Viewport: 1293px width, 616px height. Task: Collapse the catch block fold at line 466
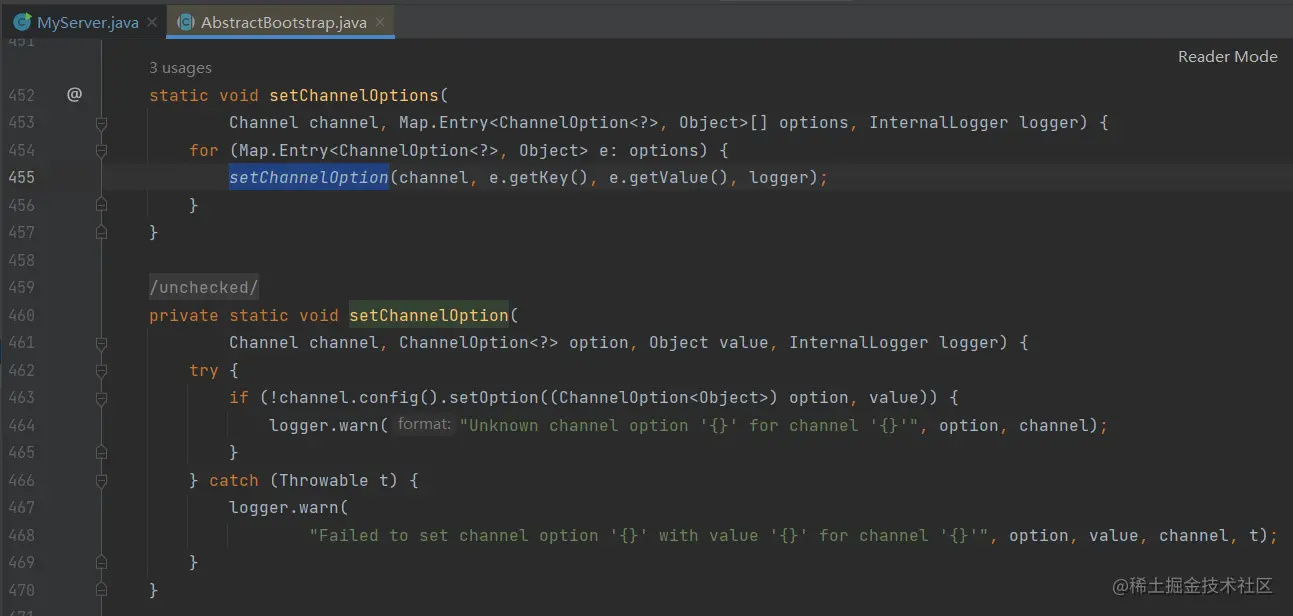point(101,480)
